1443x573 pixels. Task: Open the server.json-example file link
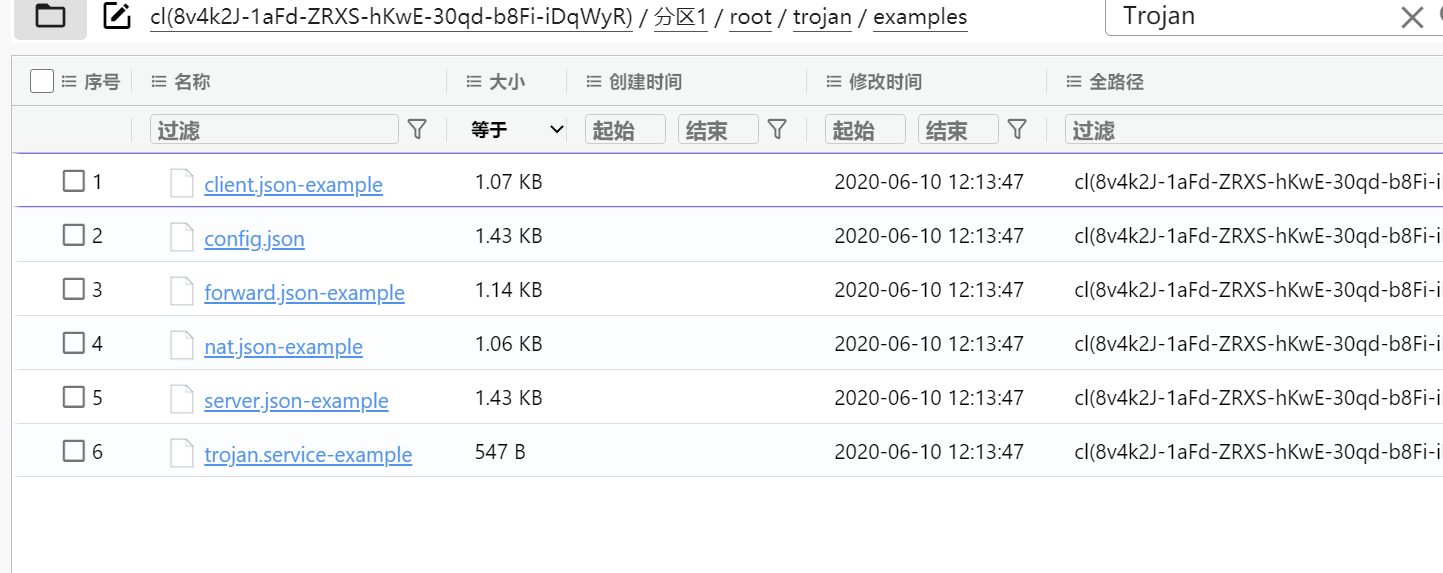click(x=296, y=401)
